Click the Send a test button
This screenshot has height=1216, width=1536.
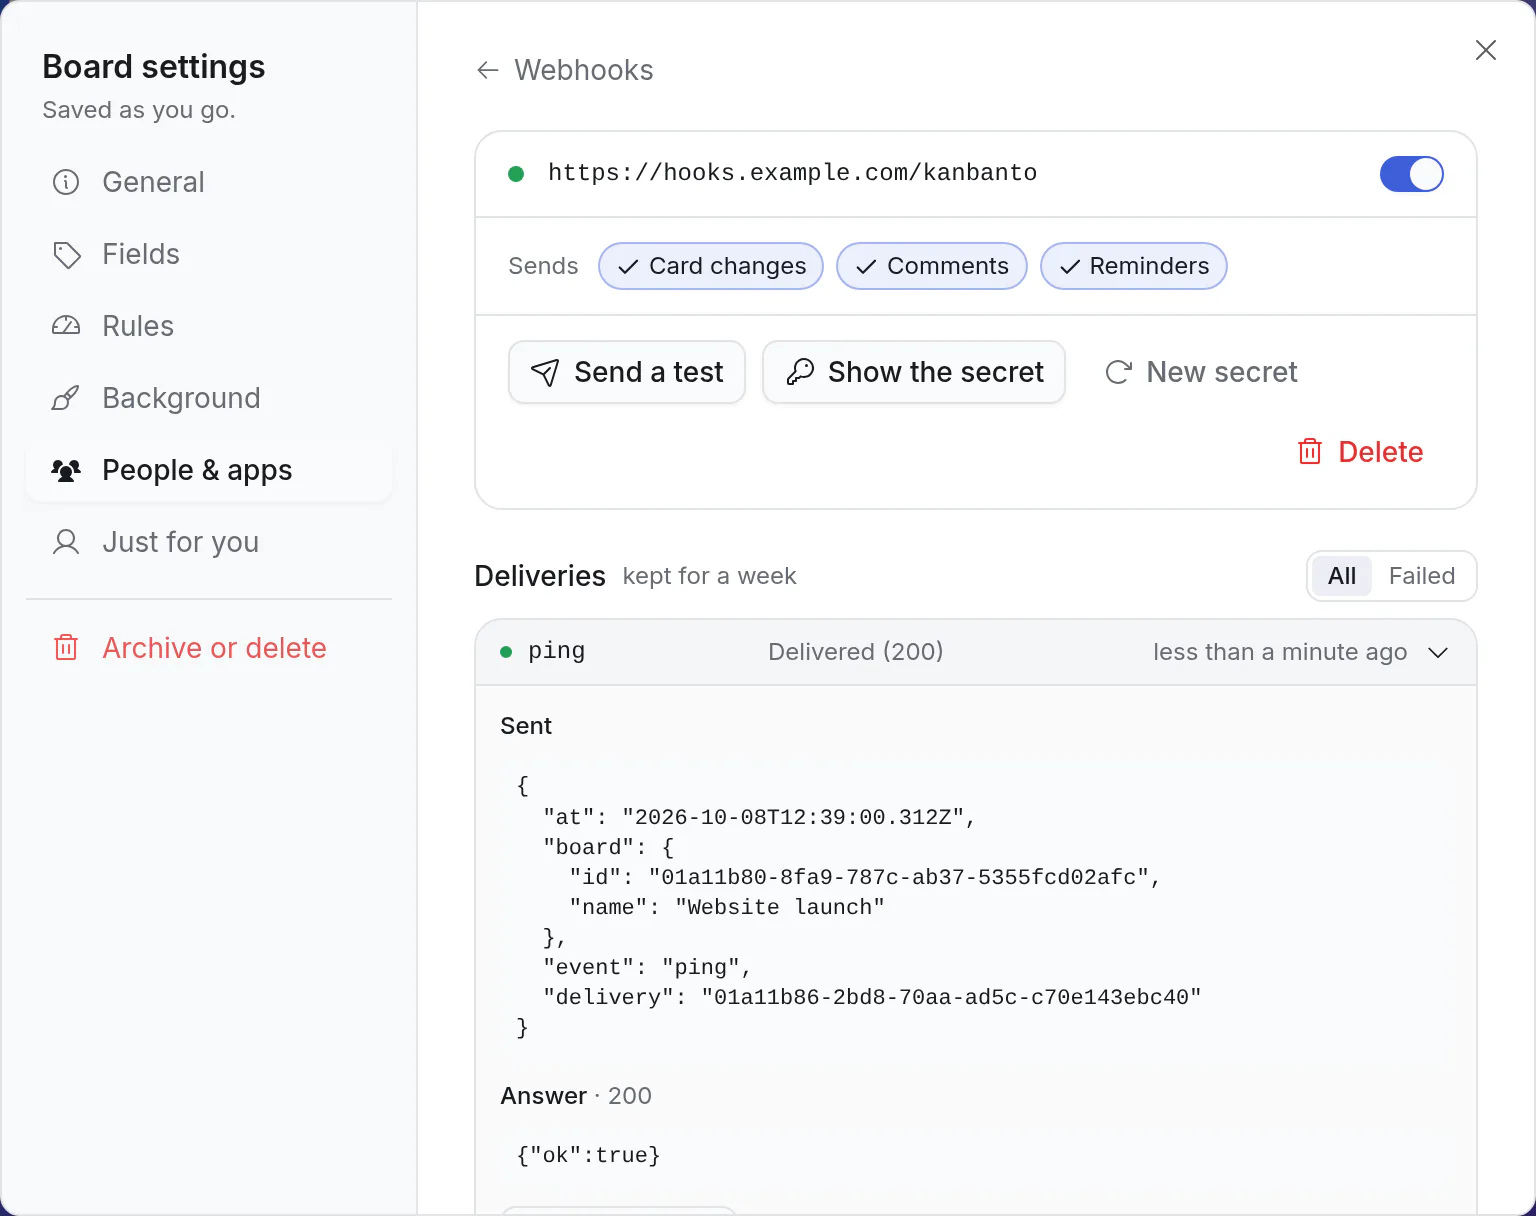(x=627, y=372)
